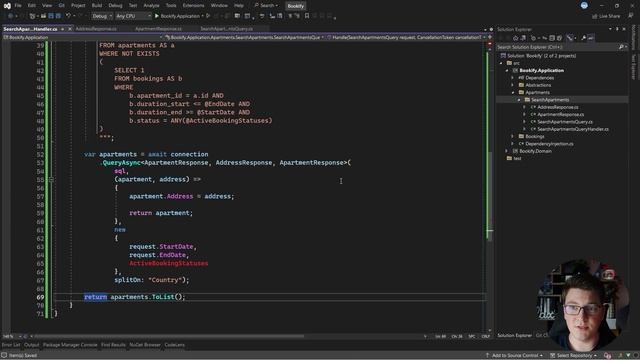Switch to the ApartmentResponse.cs tab
The image size is (640, 360).
pos(158,29)
